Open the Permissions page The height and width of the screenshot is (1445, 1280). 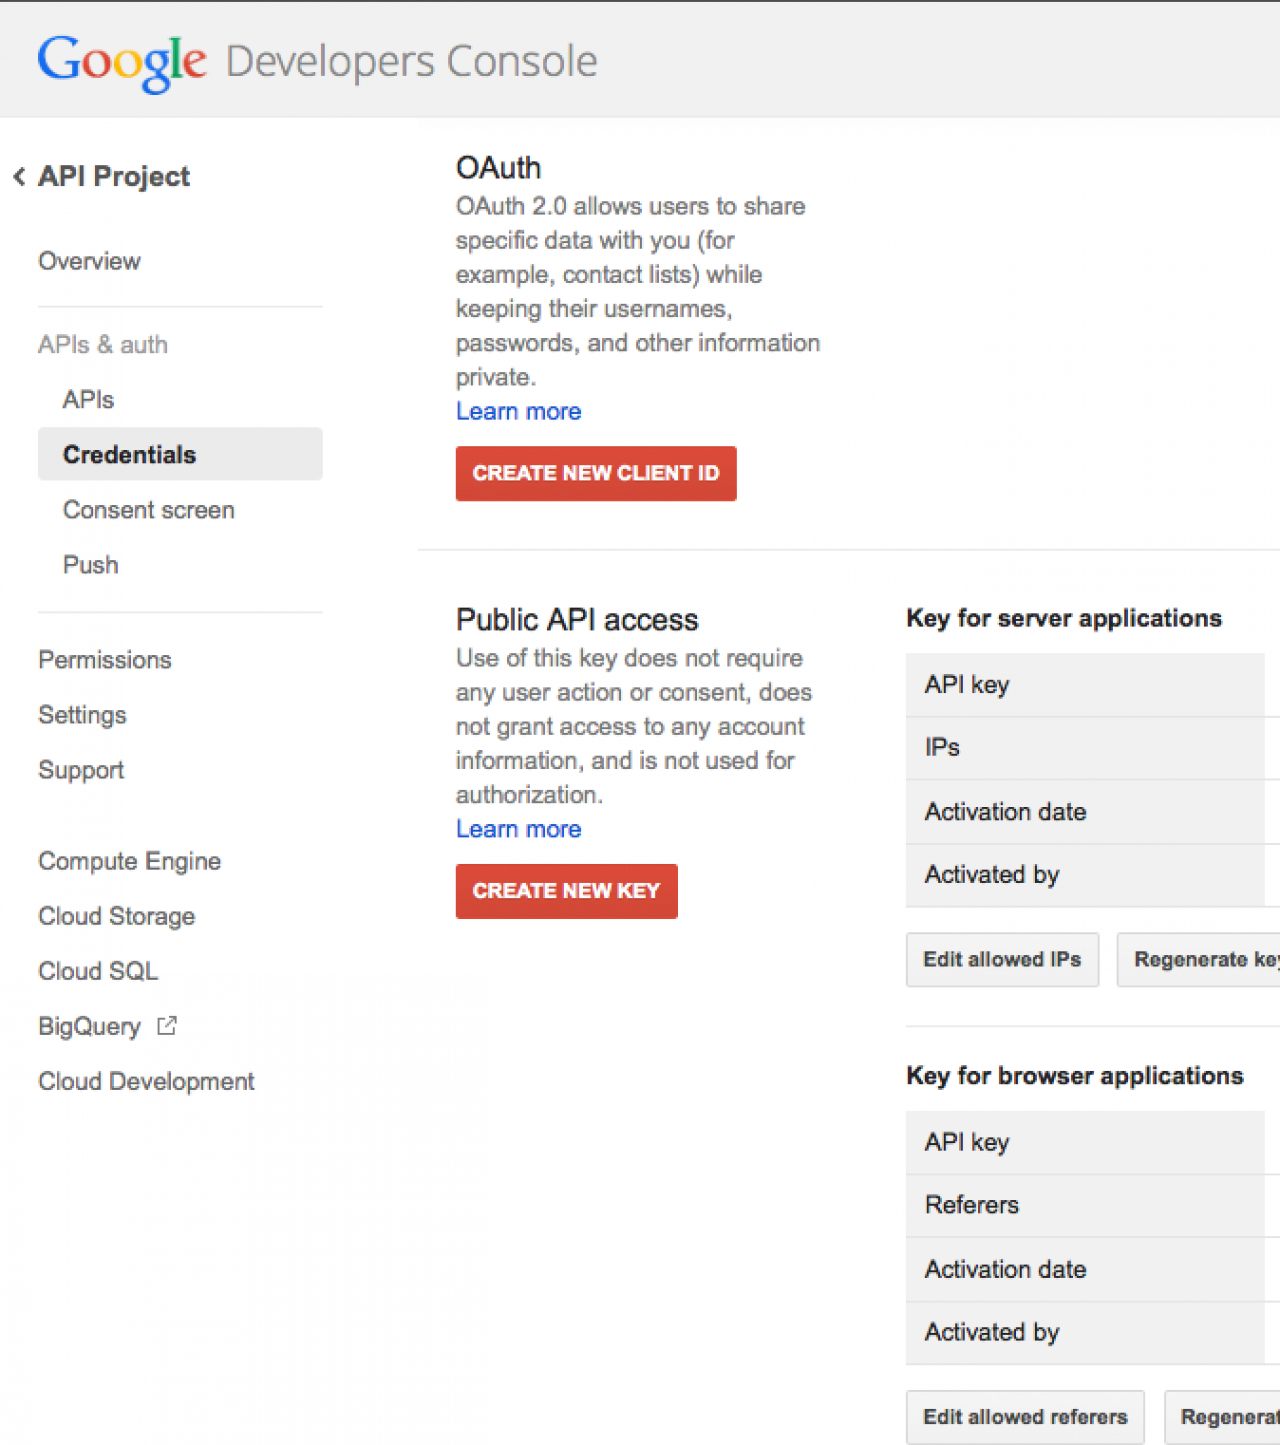[x=104, y=660]
